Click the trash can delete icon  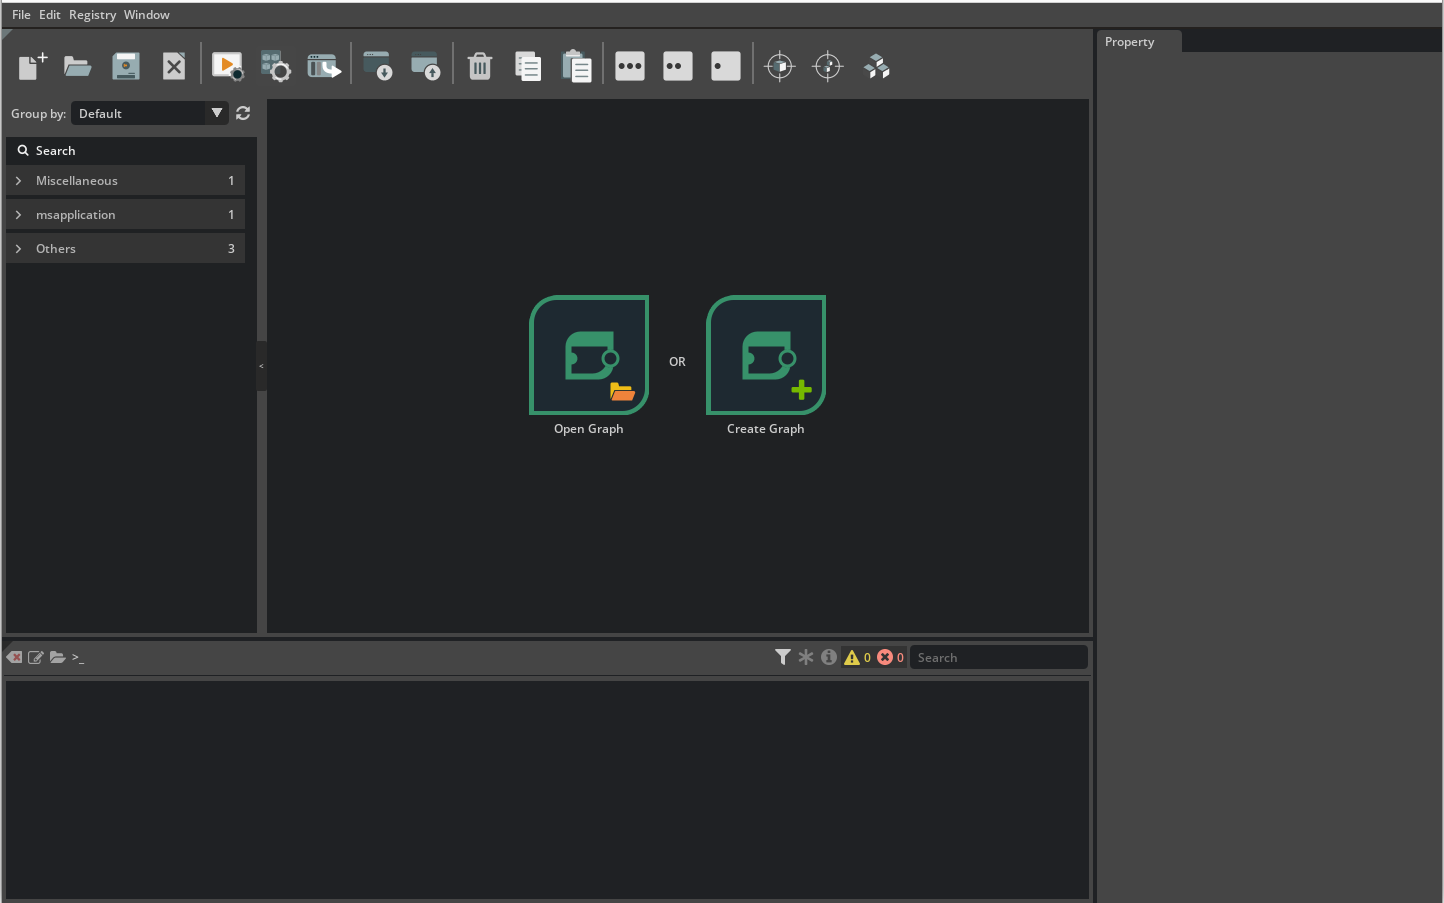pos(480,66)
